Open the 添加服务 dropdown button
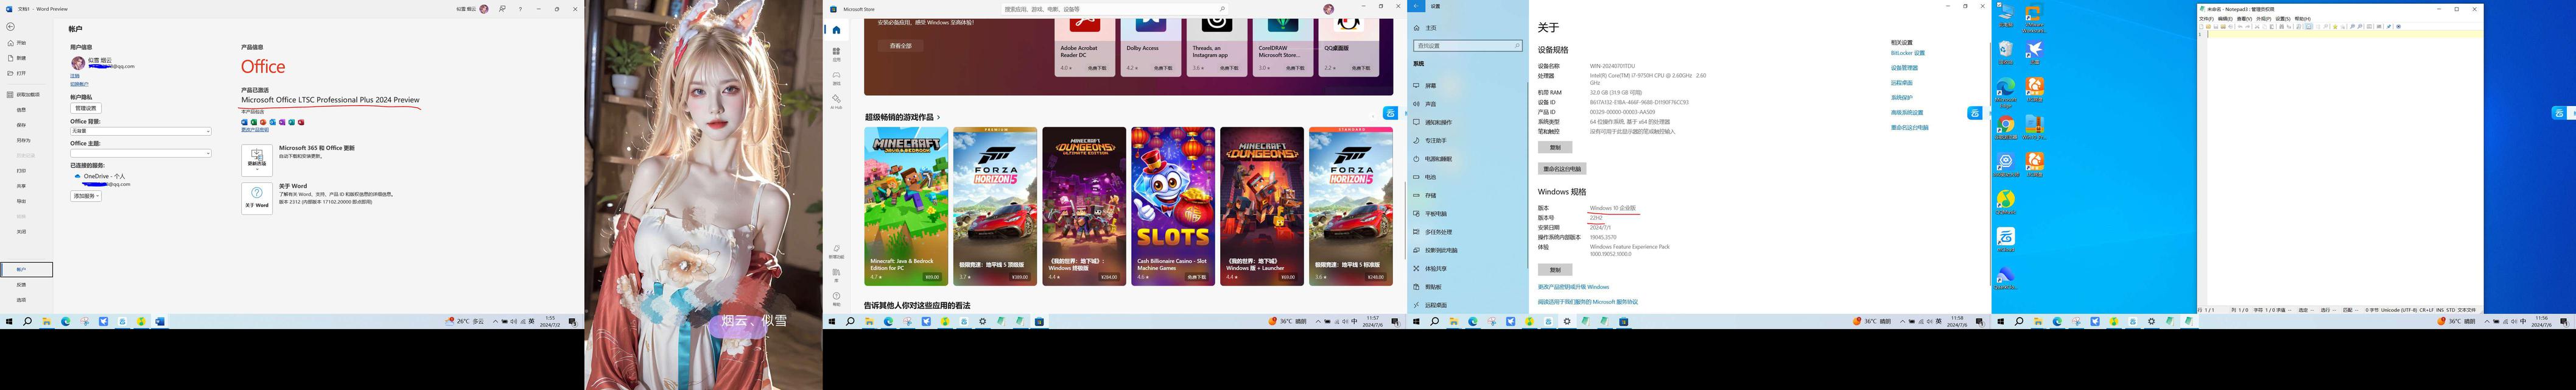 click(x=86, y=196)
